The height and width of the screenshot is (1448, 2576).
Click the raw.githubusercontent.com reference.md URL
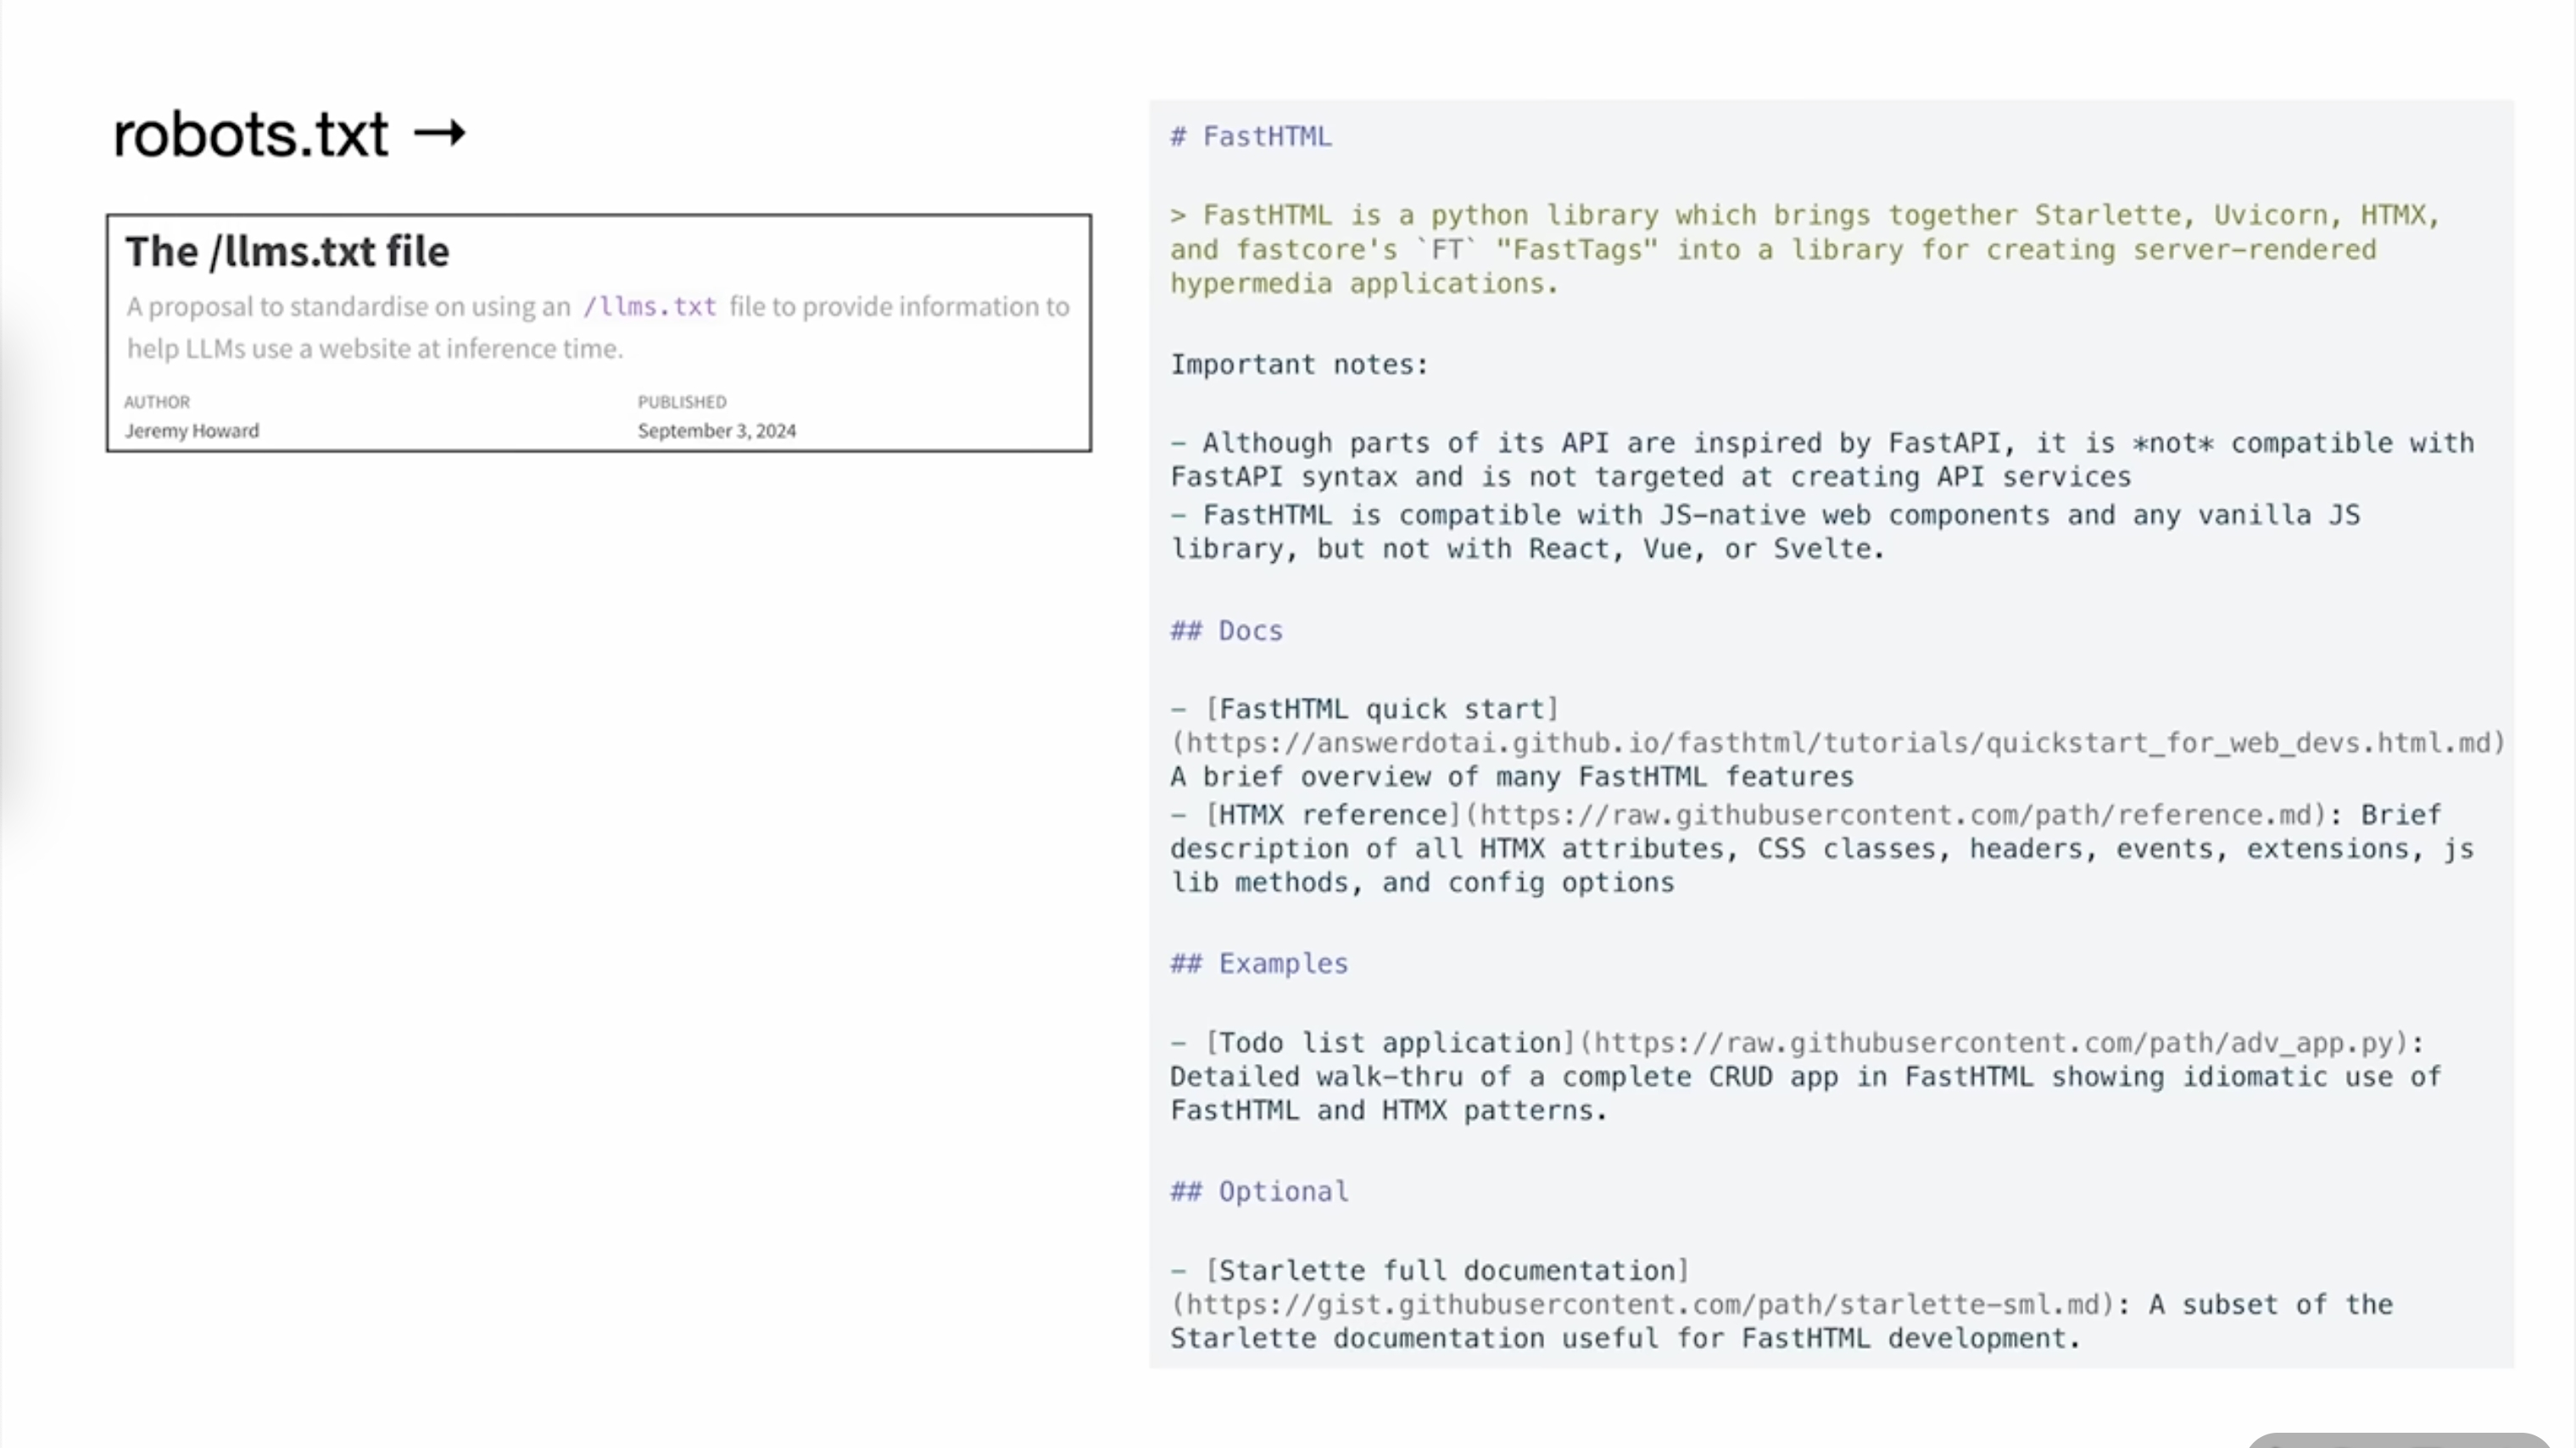[1896, 815]
